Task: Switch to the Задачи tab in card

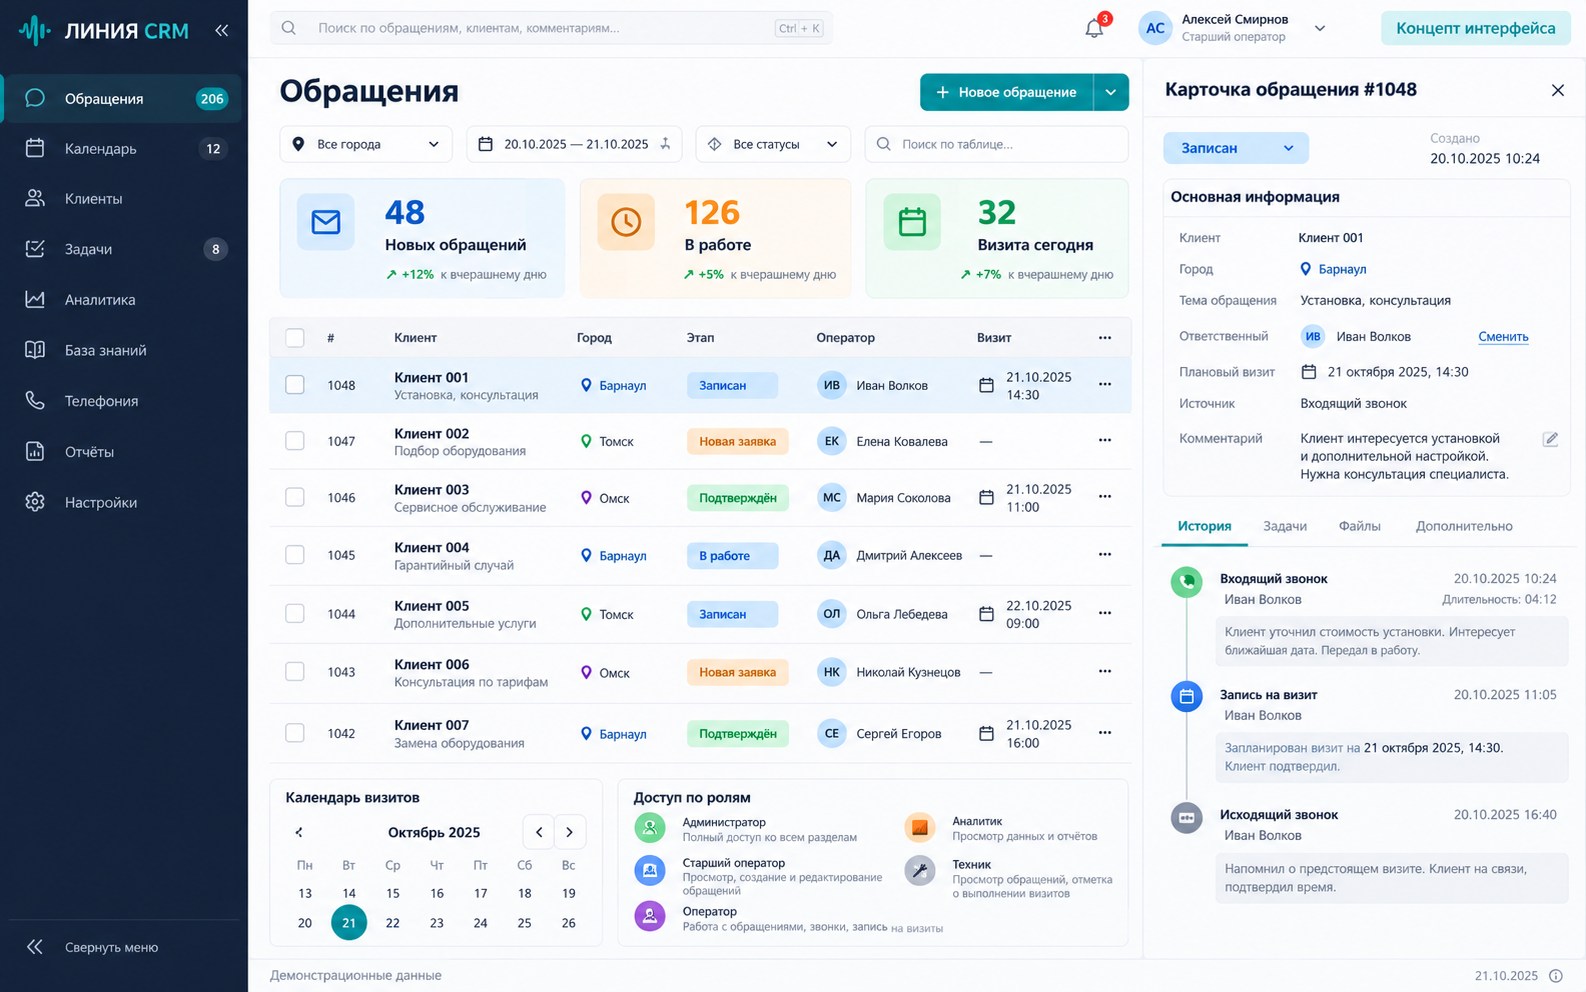Action: click(x=1285, y=526)
